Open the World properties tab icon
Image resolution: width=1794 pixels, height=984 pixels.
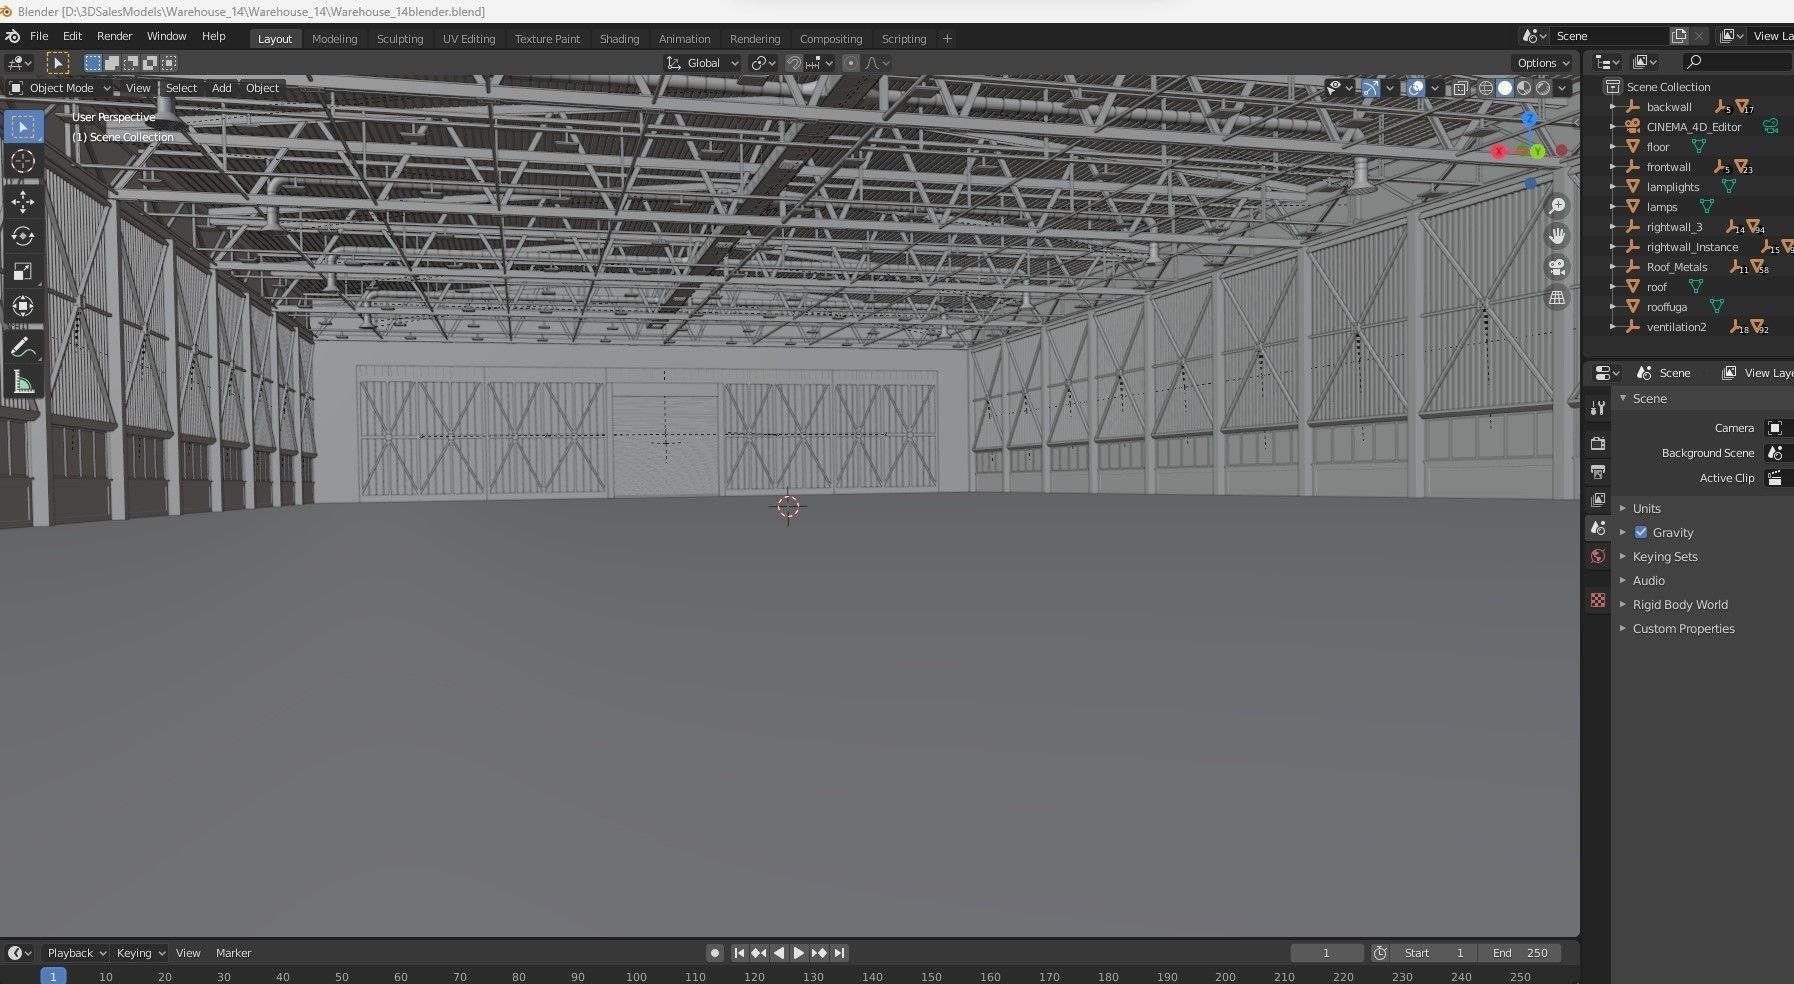pyautogui.click(x=1598, y=556)
